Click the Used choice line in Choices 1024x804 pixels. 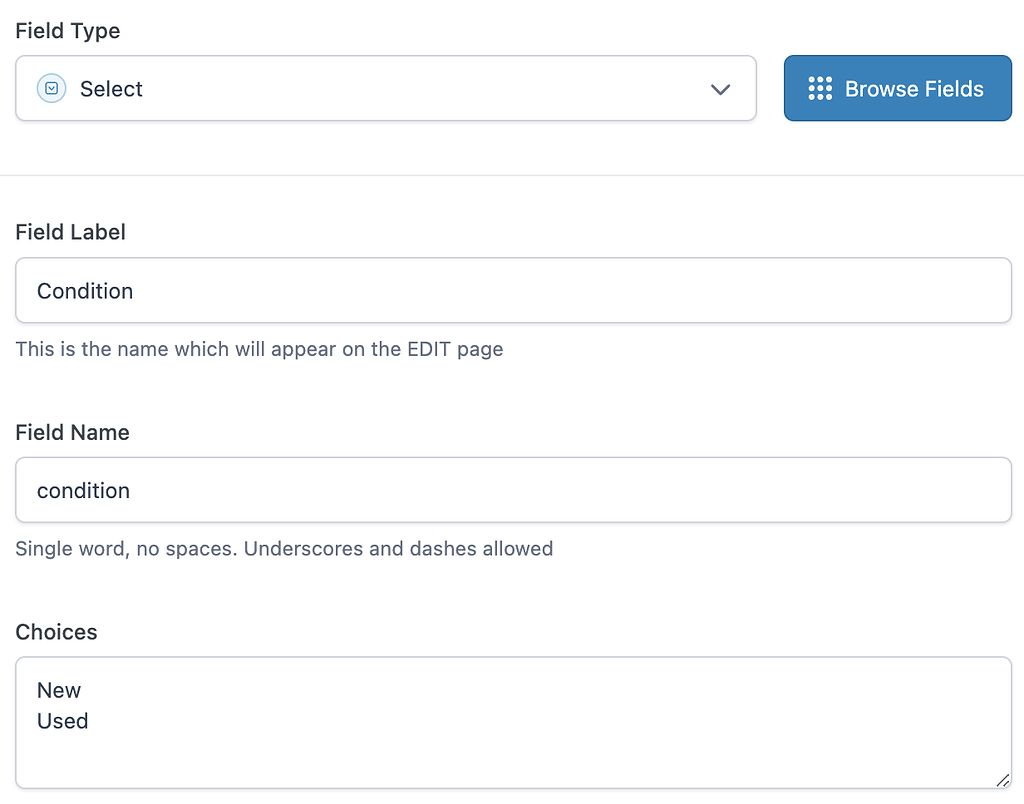[62, 721]
